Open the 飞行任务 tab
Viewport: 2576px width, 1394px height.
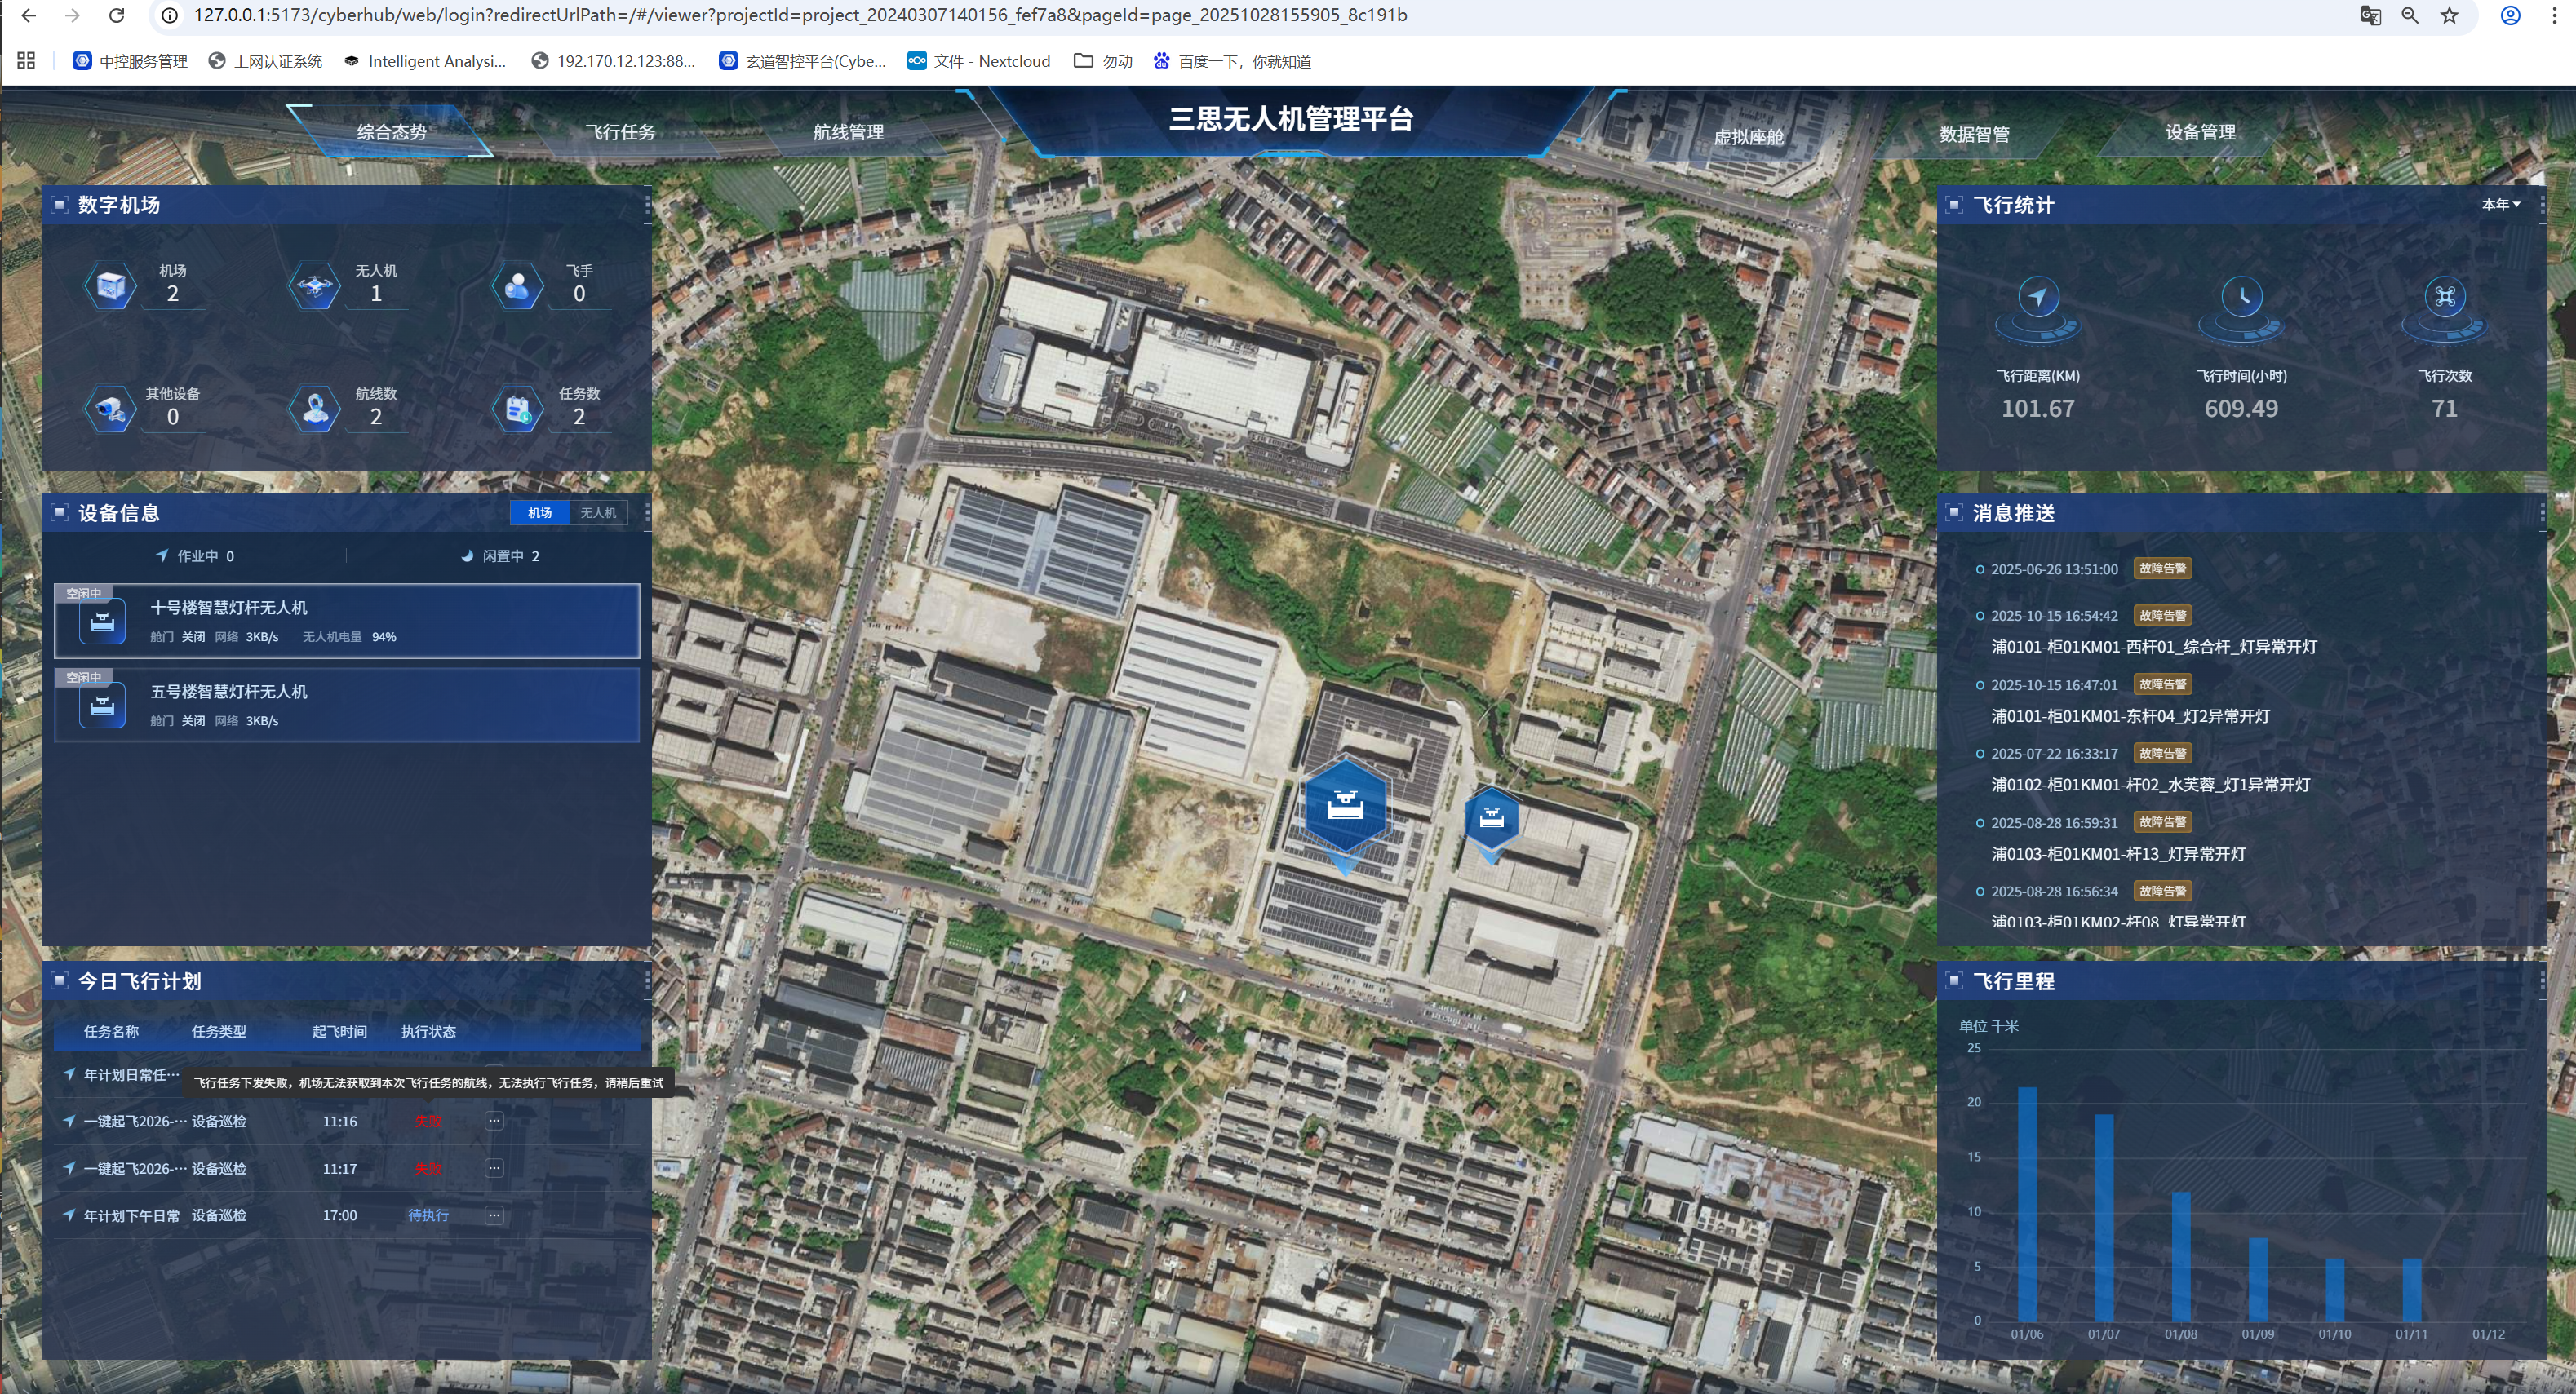(x=620, y=132)
